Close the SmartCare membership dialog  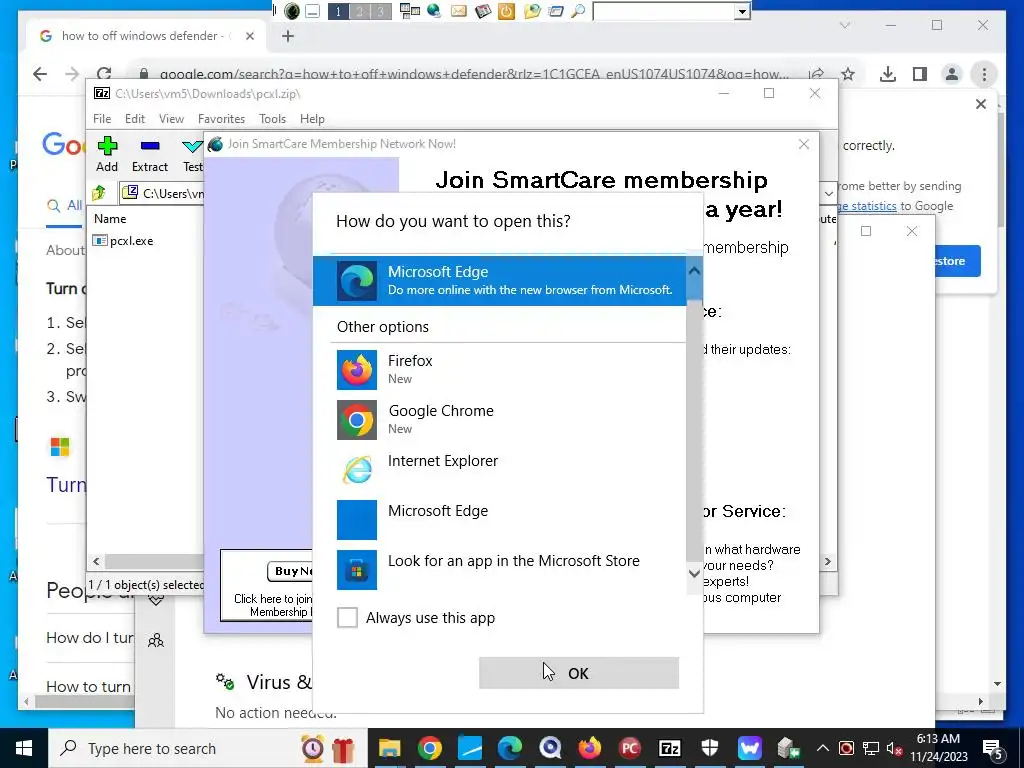pos(804,144)
